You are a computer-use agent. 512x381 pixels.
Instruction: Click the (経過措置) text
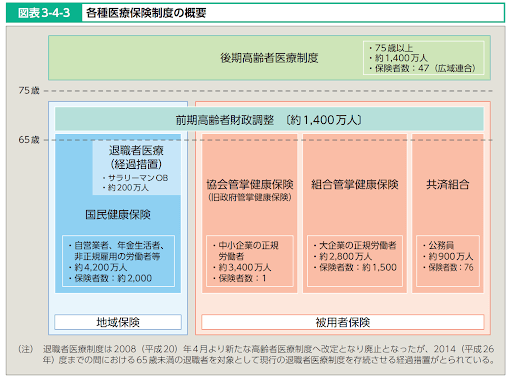(x=136, y=164)
